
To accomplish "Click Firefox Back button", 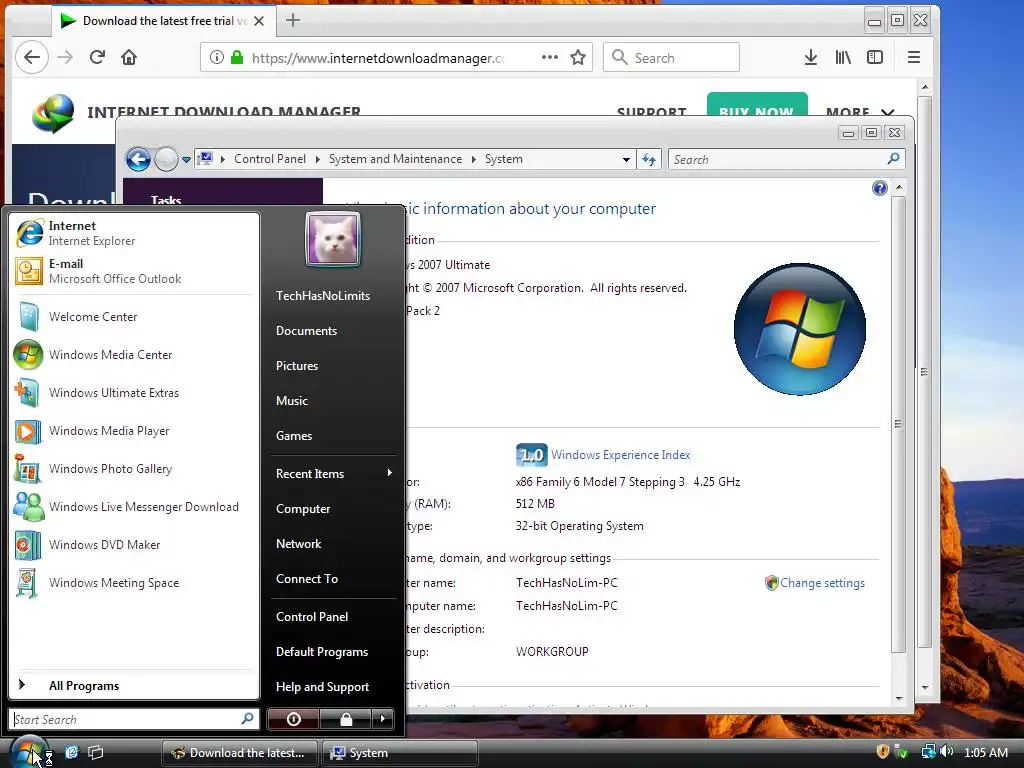I will pos(32,57).
